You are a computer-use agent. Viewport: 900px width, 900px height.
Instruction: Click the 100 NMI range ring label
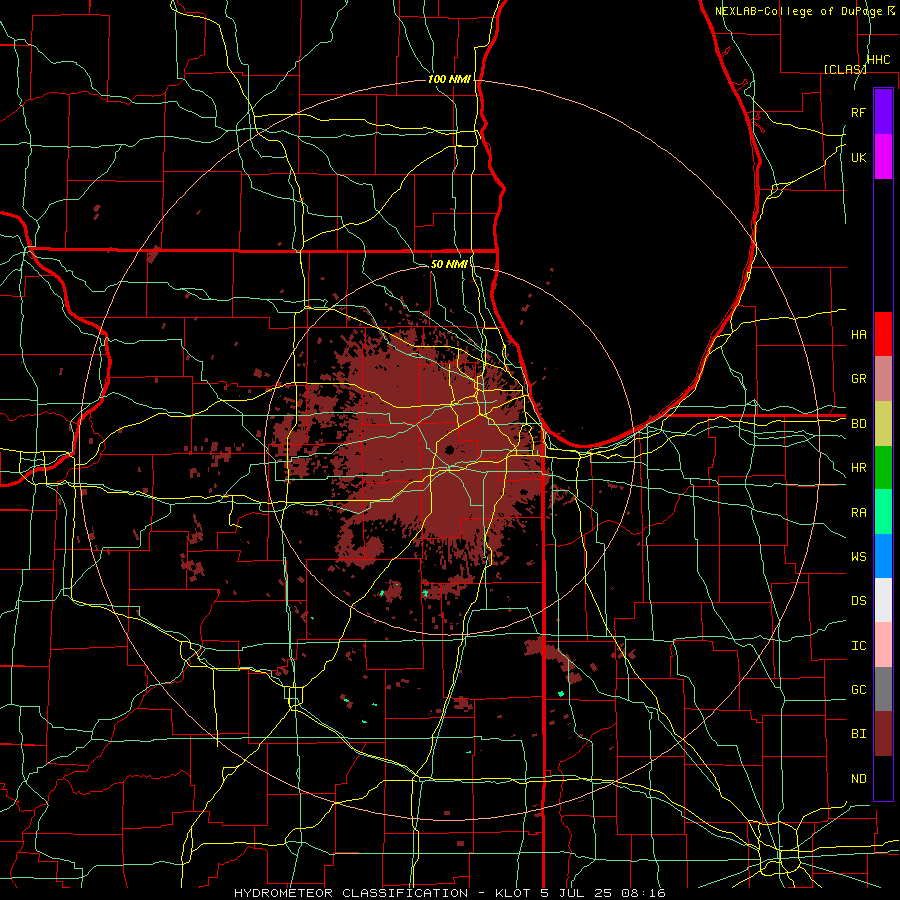coord(449,79)
